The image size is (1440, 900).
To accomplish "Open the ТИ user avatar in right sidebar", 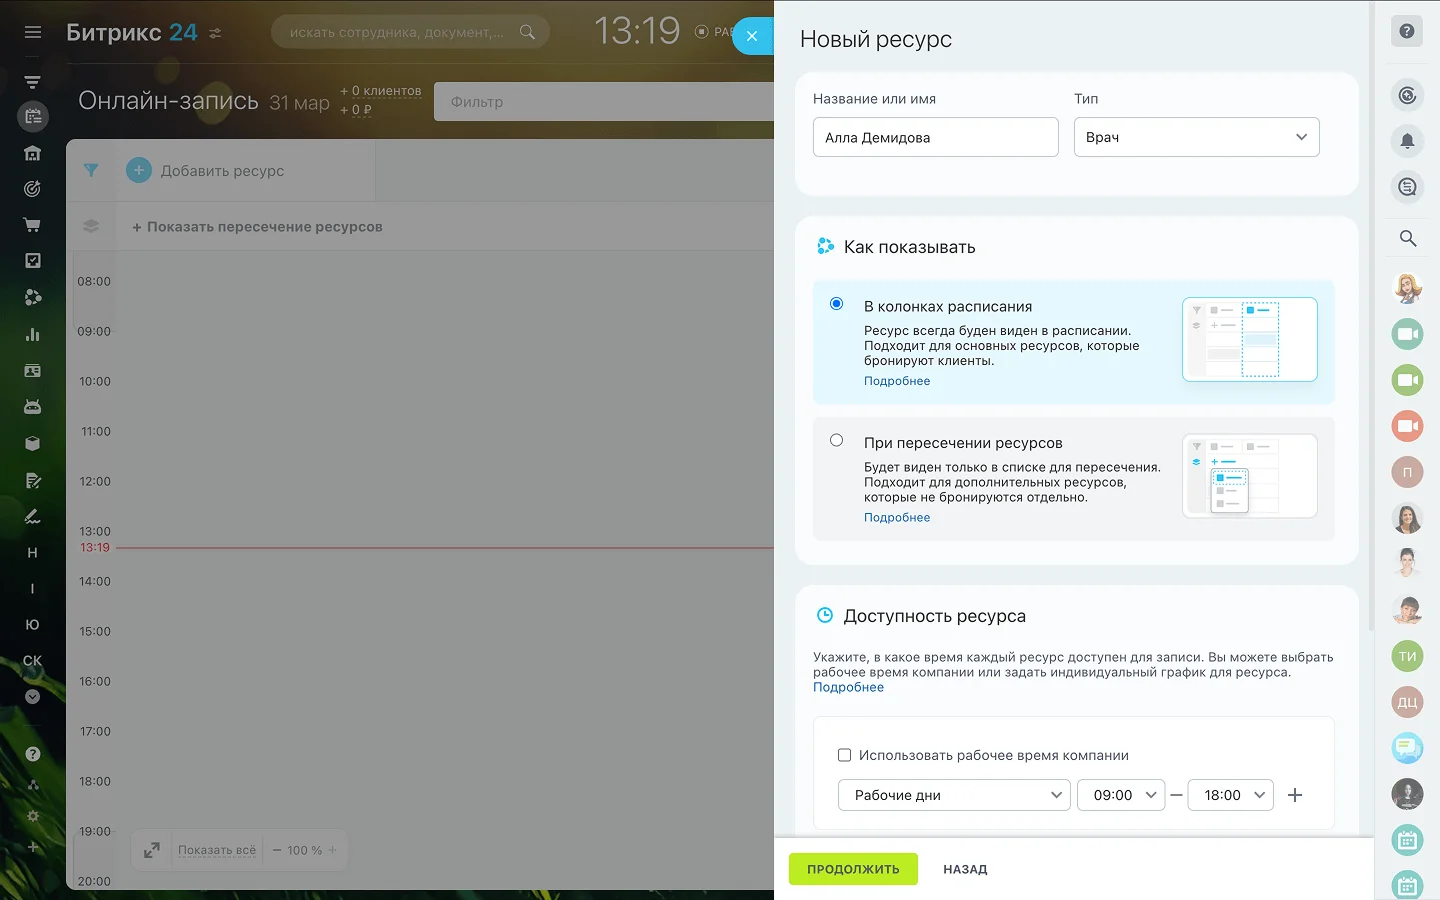I will pyautogui.click(x=1407, y=656).
